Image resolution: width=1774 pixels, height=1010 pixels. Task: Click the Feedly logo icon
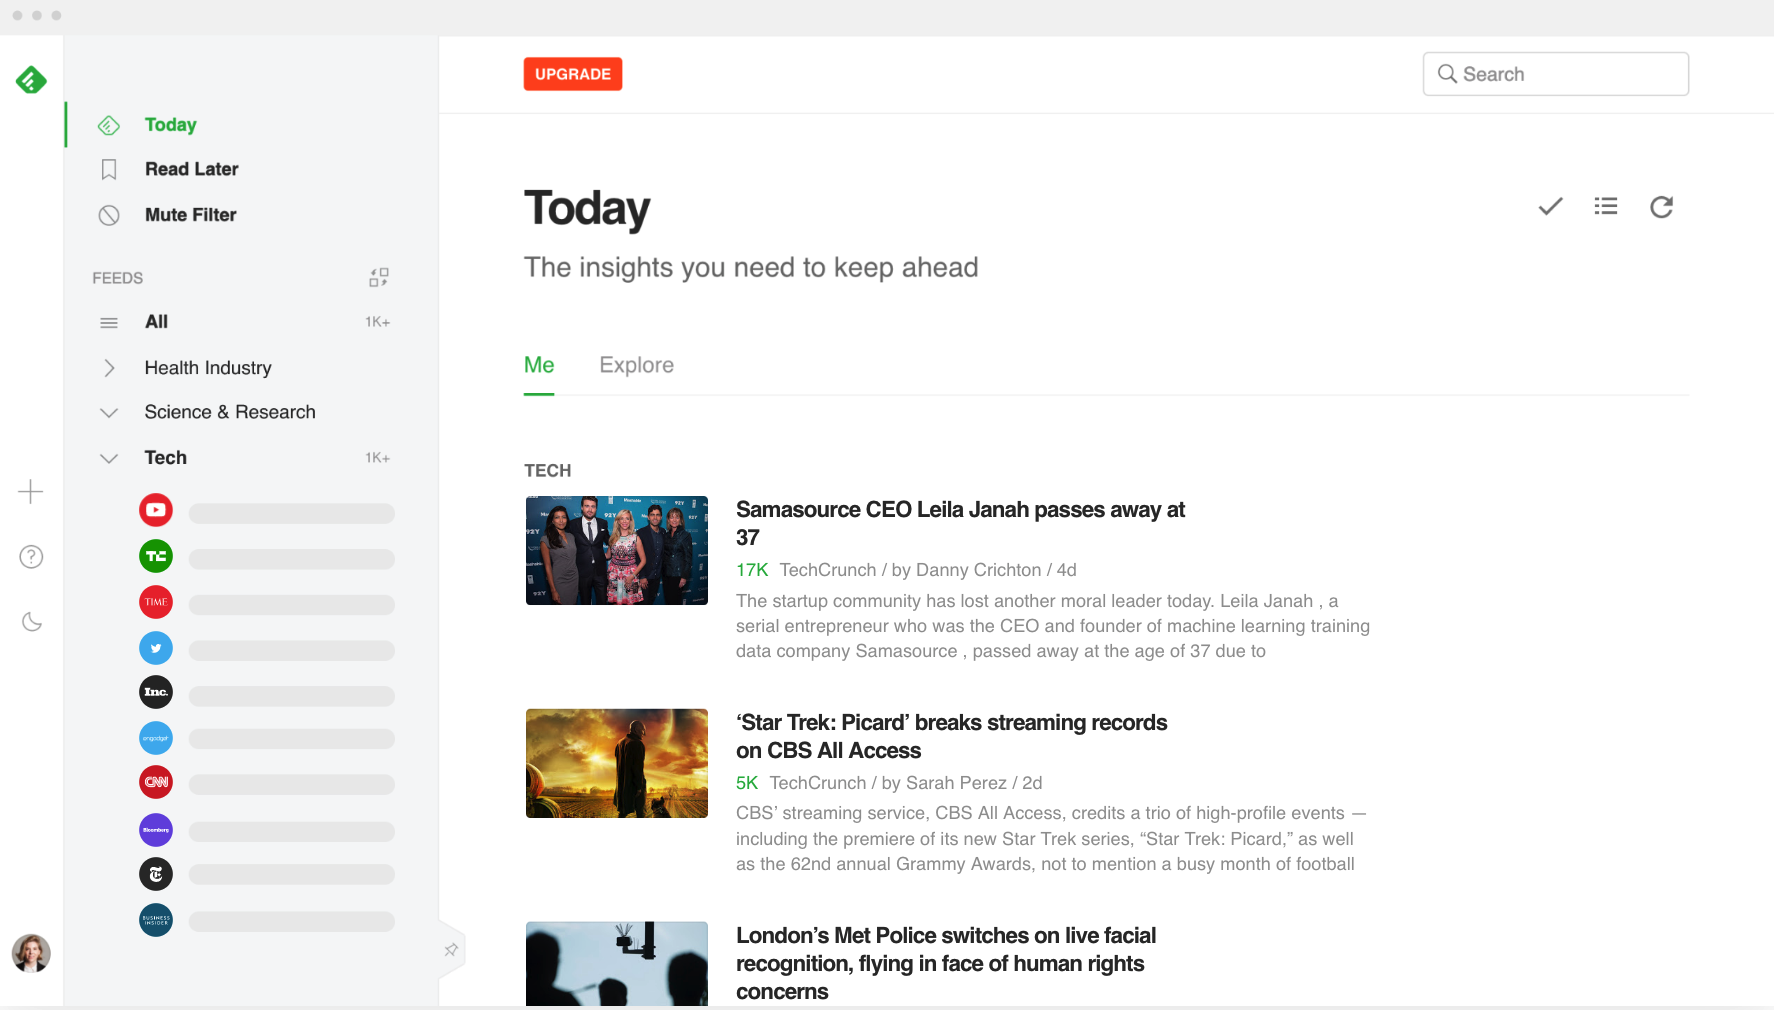(x=31, y=80)
